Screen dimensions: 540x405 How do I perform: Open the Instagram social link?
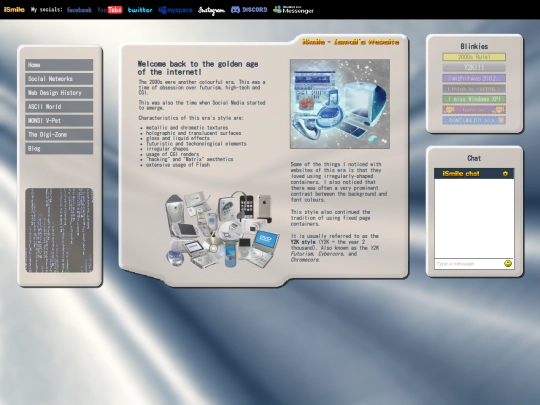[211, 10]
